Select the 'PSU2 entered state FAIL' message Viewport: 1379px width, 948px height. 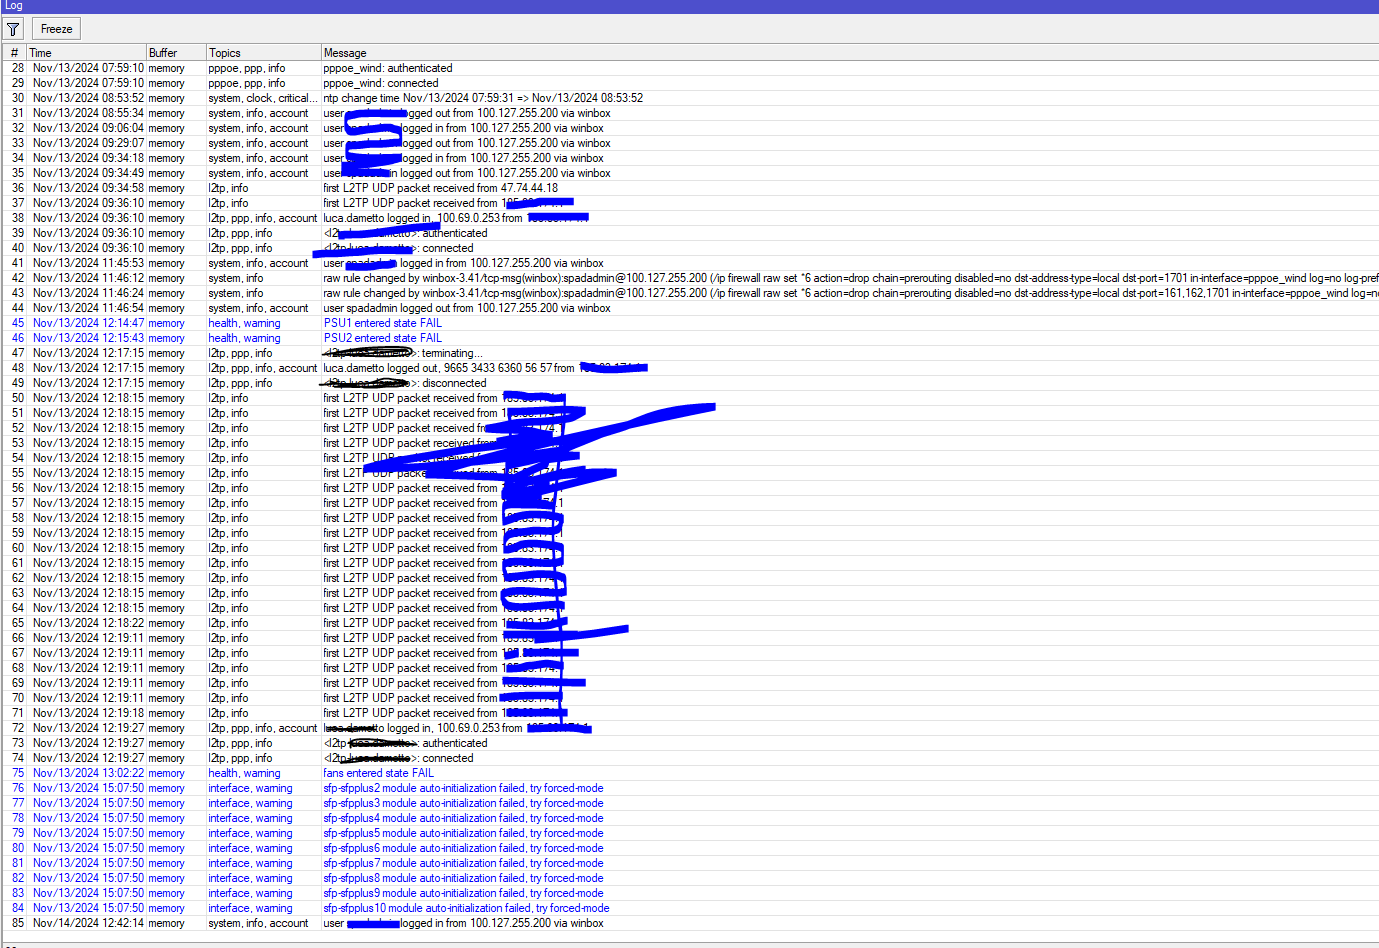[383, 338]
